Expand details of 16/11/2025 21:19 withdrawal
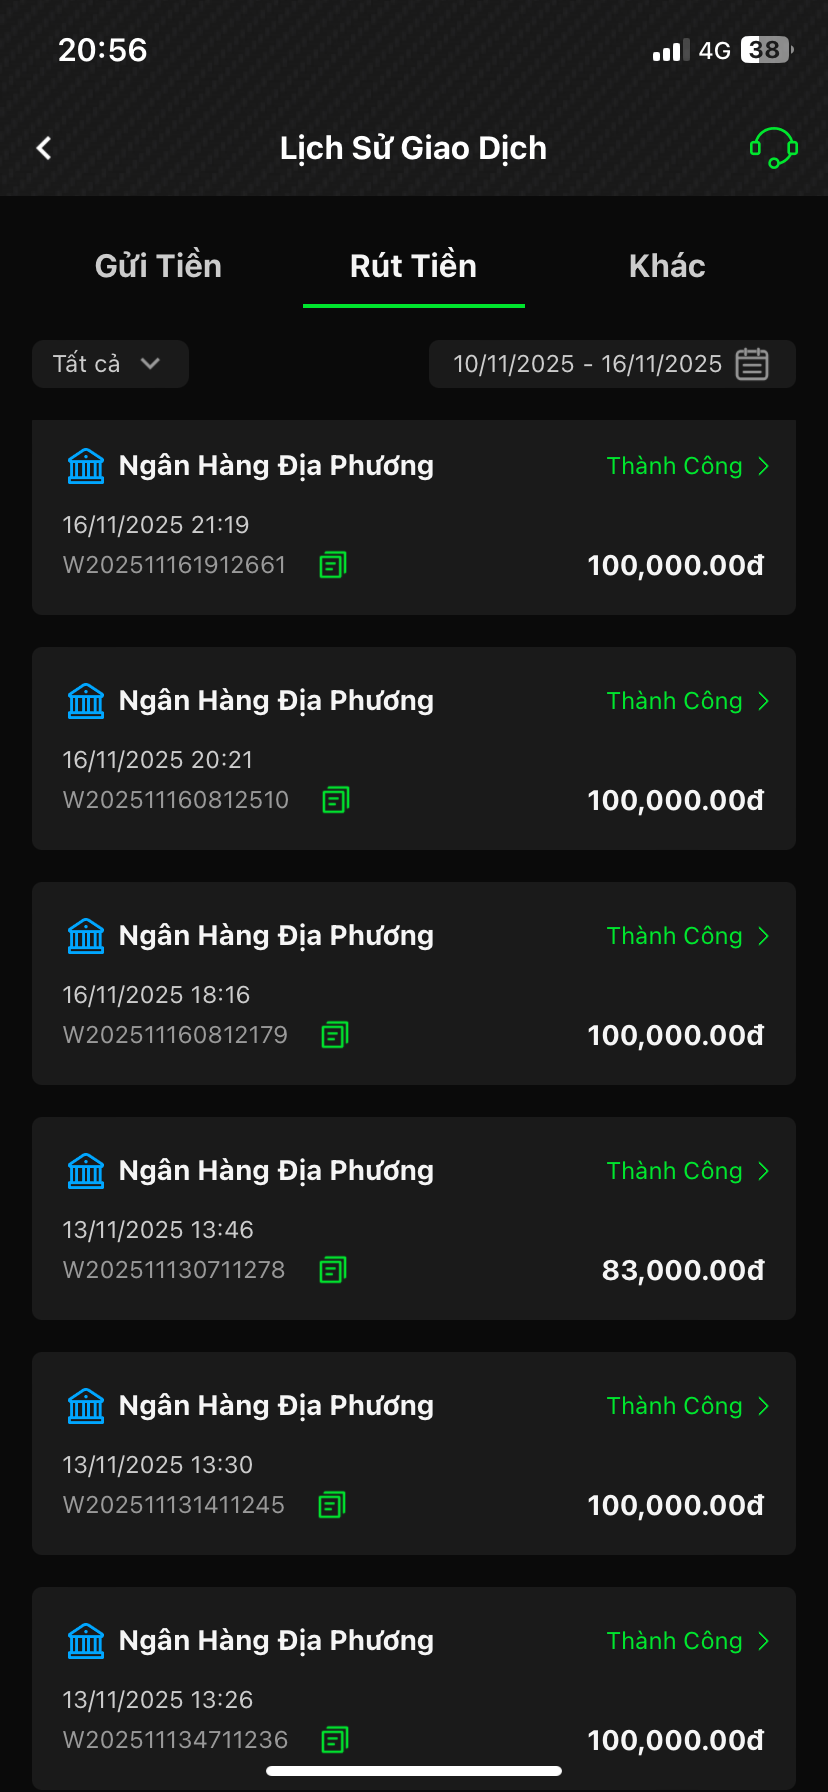The image size is (828, 1792). pyautogui.click(x=764, y=466)
